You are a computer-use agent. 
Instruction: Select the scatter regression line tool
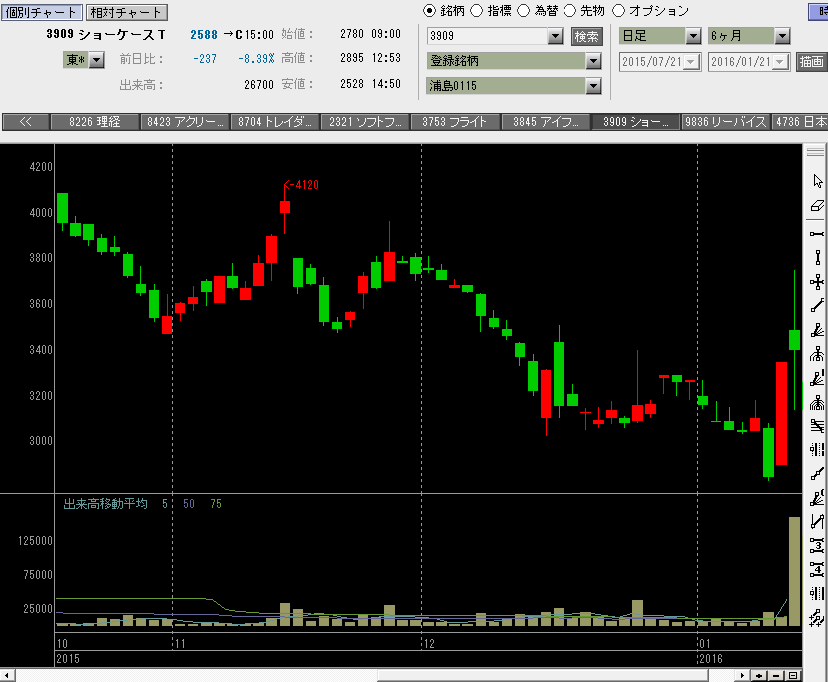tap(817, 617)
